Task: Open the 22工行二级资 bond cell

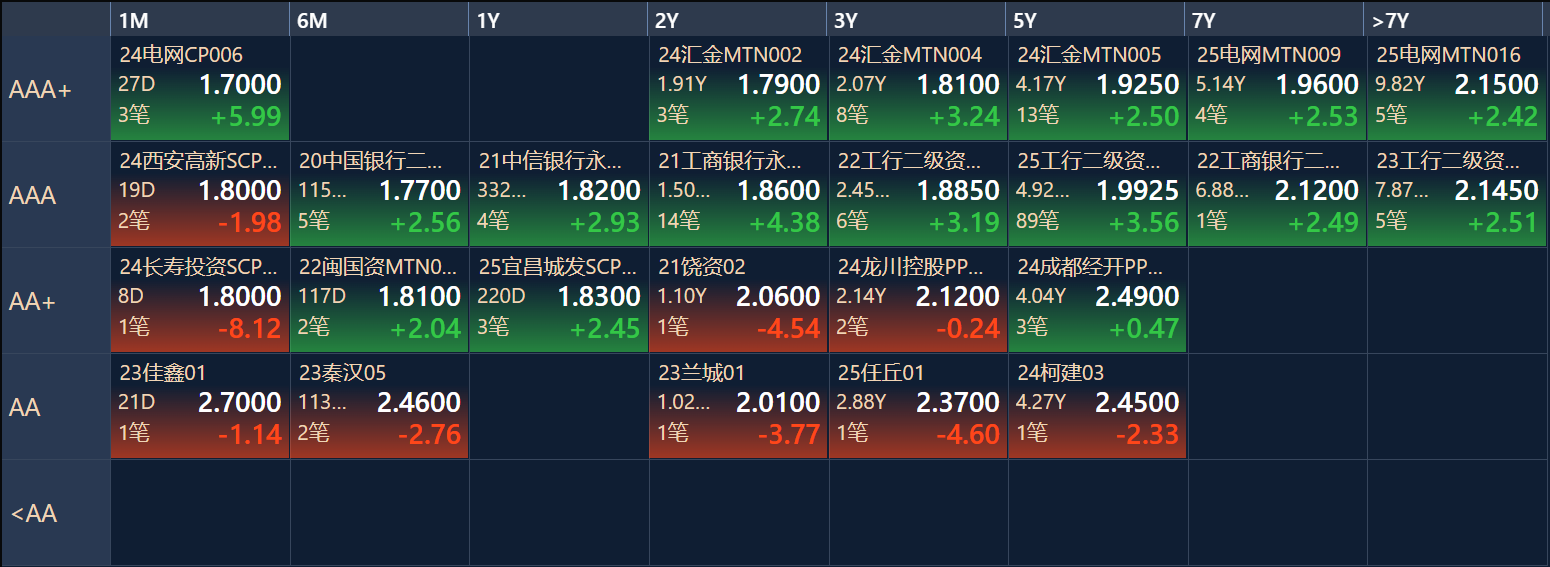Action: point(918,196)
